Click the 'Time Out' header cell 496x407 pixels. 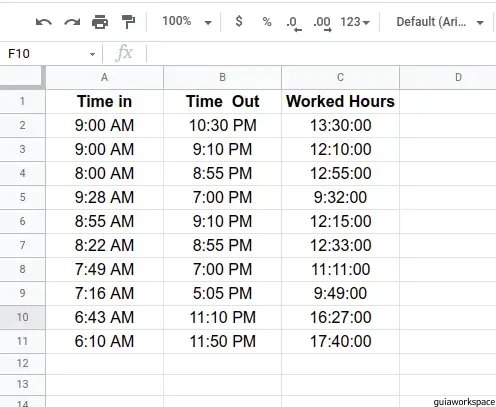pos(222,101)
